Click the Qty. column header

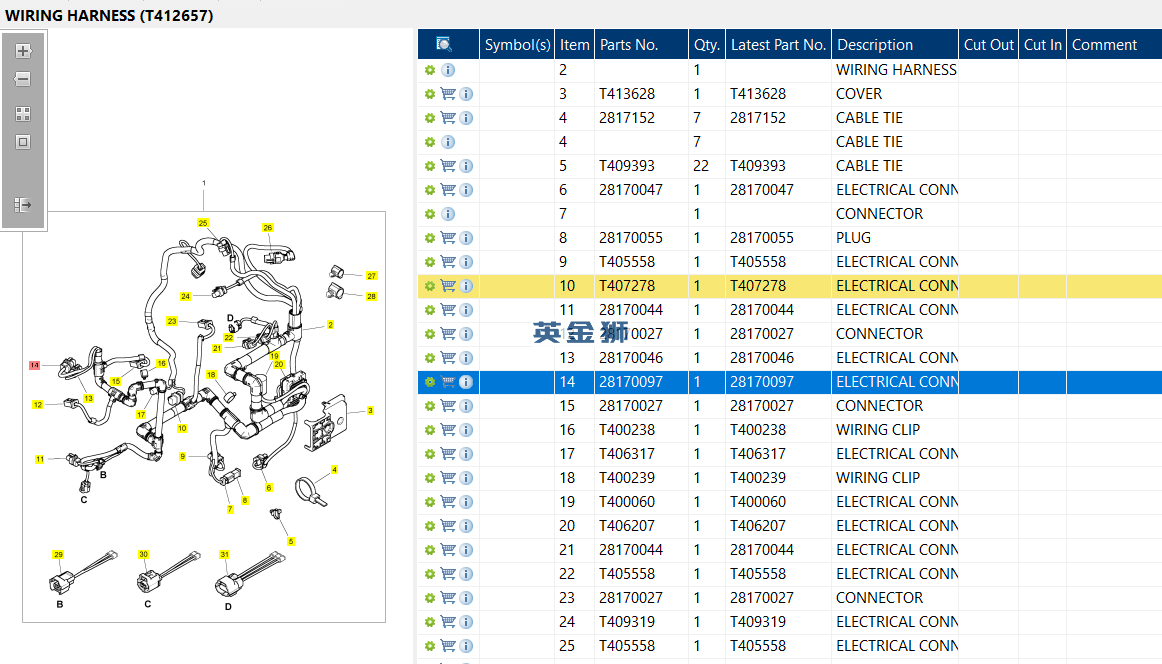tap(706, 45)
